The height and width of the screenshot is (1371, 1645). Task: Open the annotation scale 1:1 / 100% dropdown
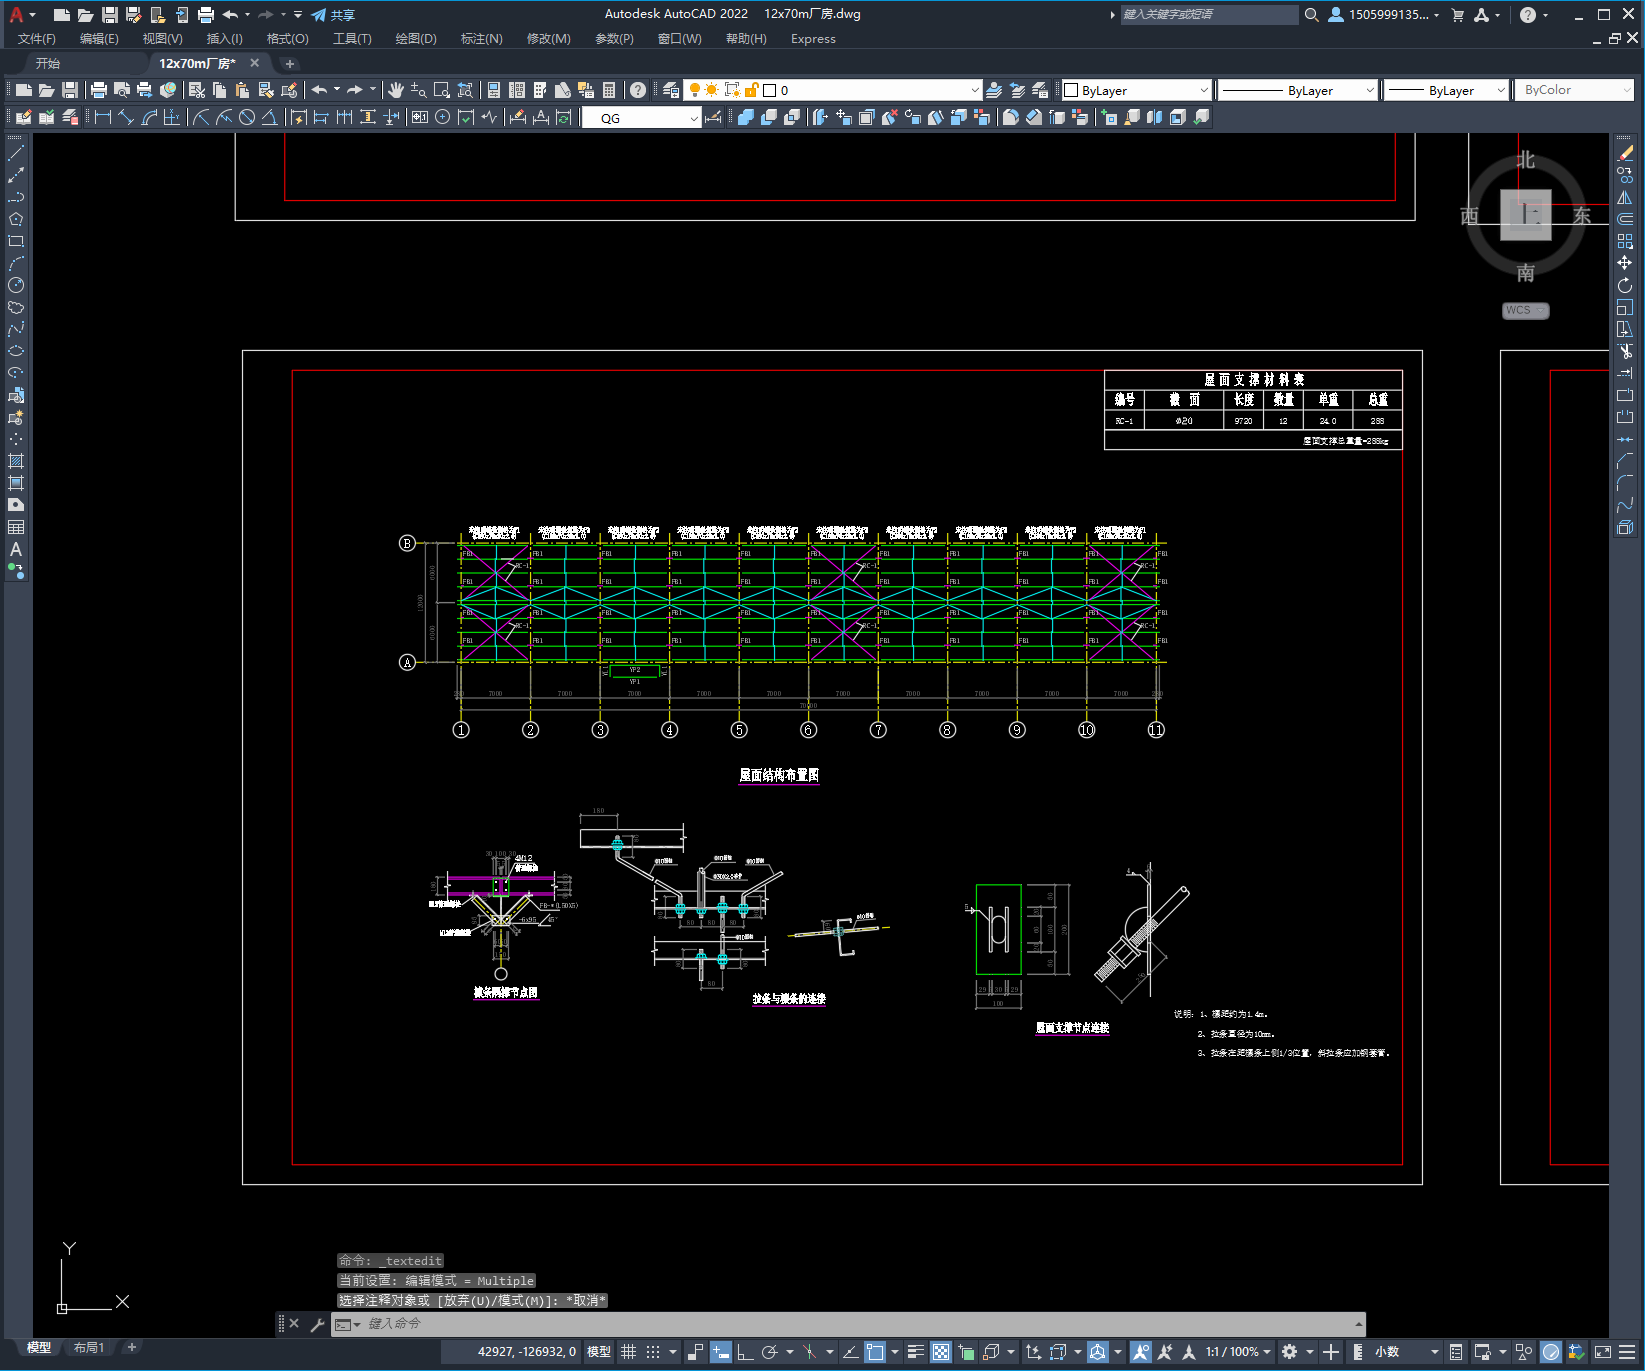pos(1238,1352)
